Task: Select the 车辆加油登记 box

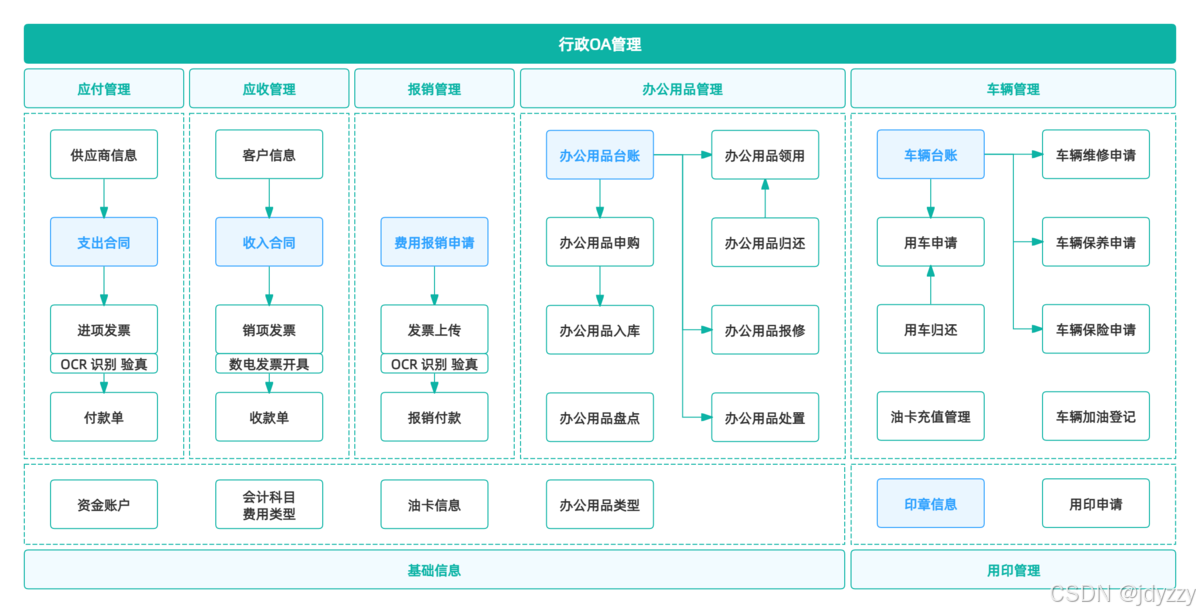Action: pyautogui.click(x=1096, y=417)
